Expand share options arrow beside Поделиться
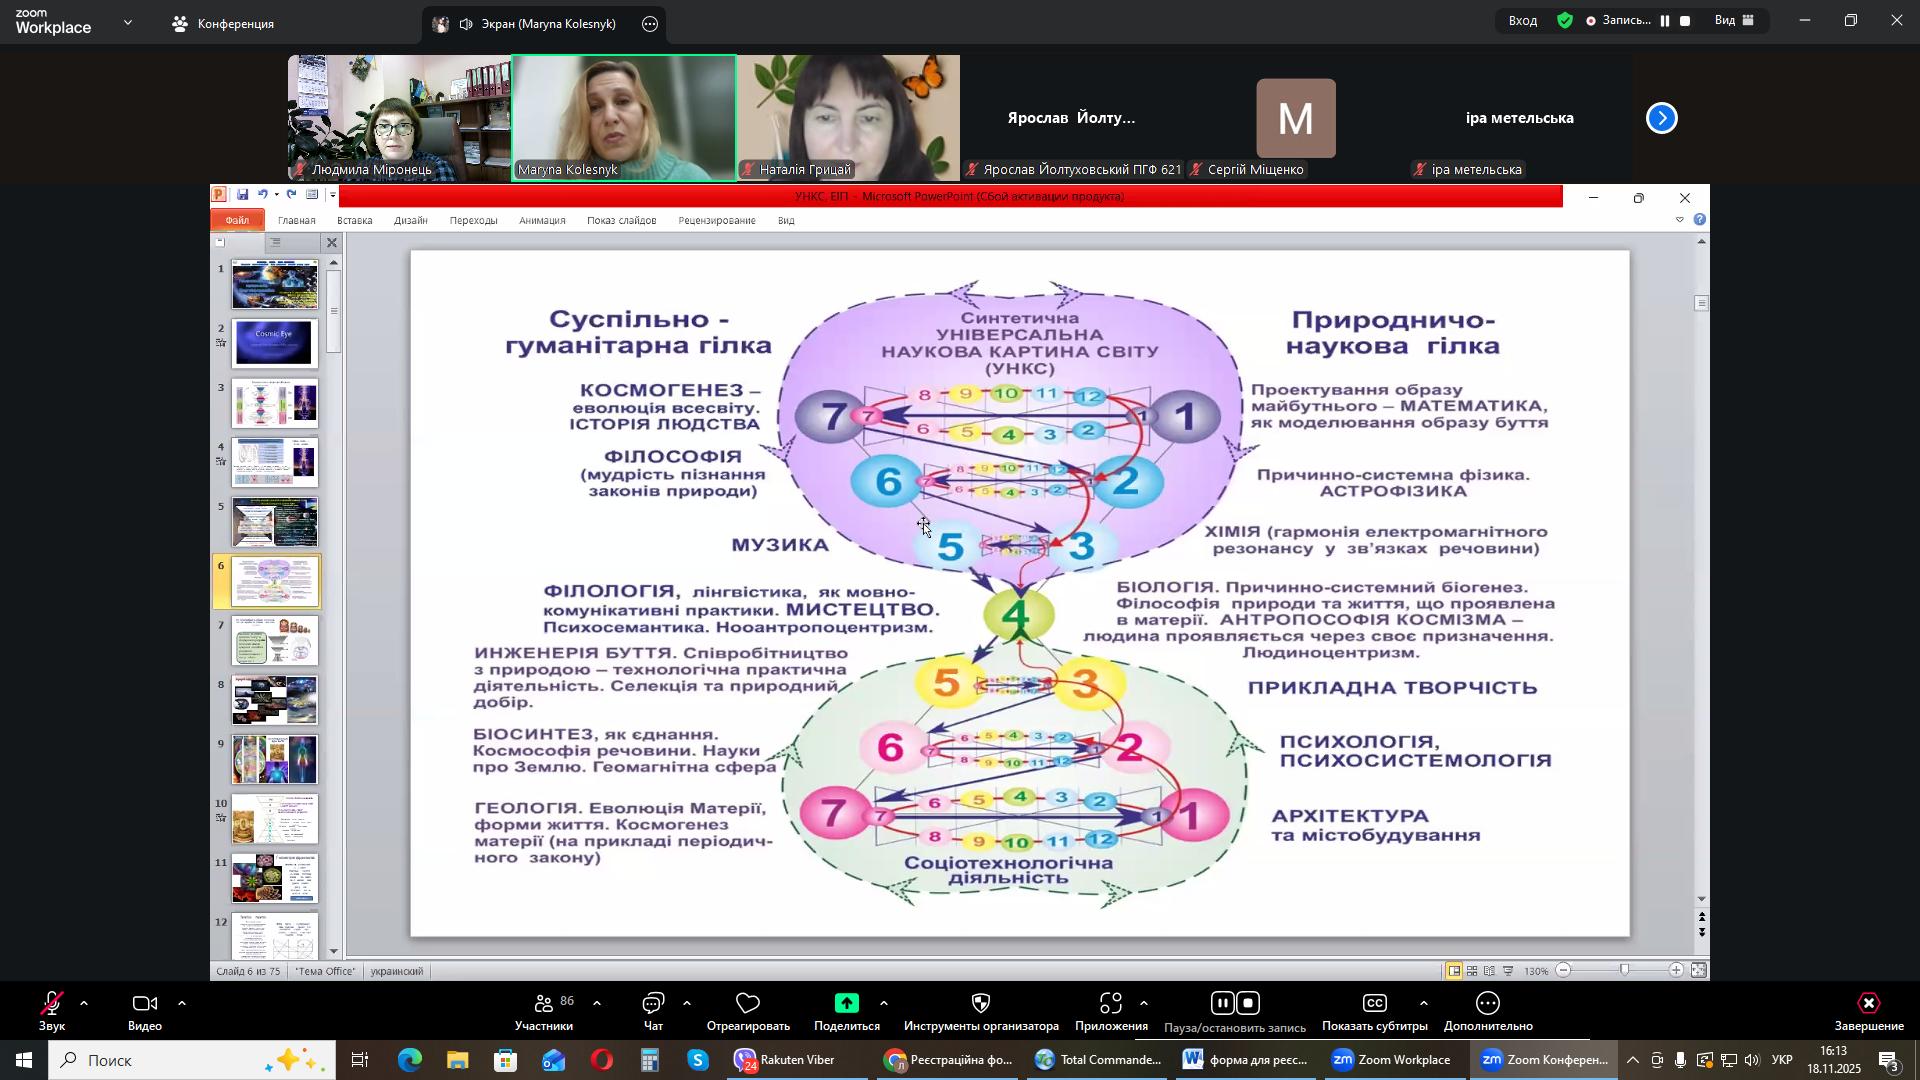1920x1080 pixels. [884, 1004]
